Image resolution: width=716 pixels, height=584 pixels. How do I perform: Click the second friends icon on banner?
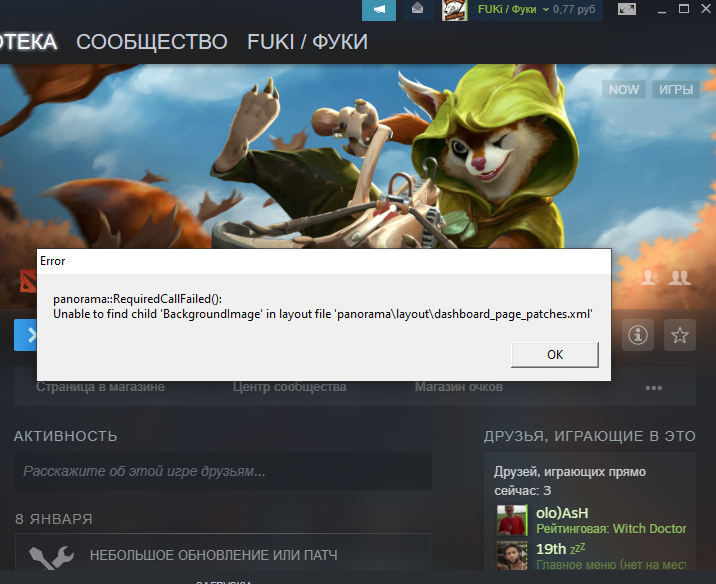tap(680, 278)
